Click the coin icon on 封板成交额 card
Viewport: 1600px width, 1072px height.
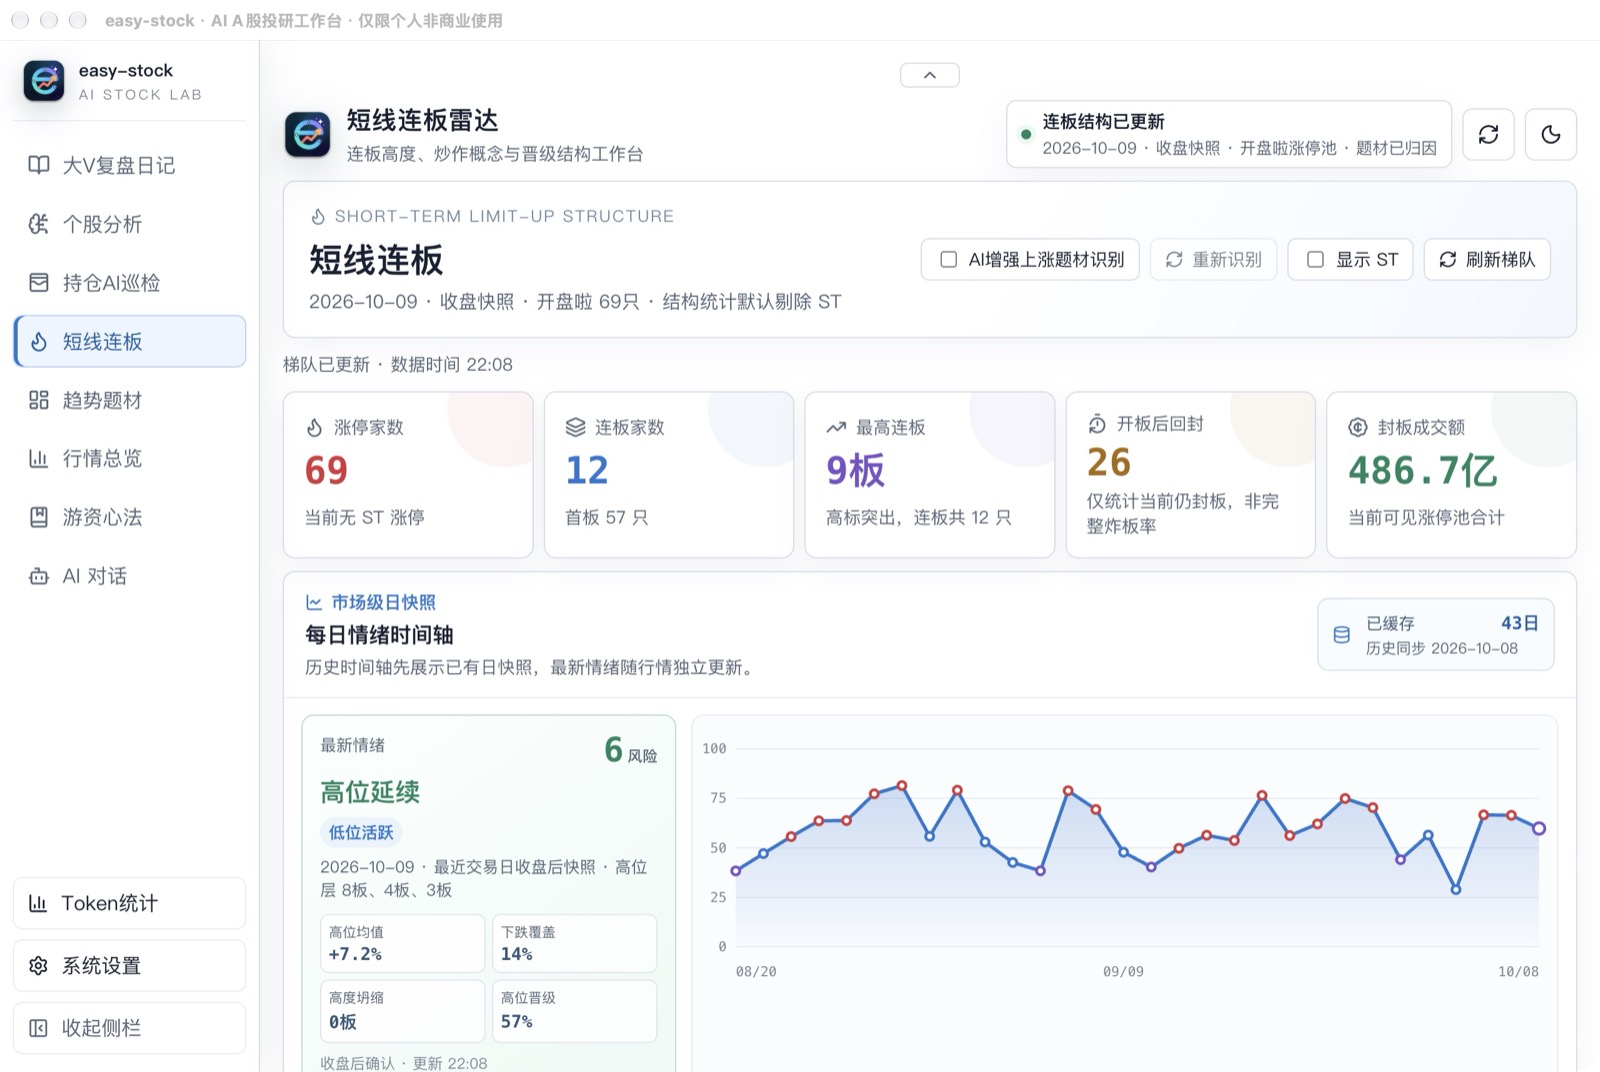(x=1358, y=428)
